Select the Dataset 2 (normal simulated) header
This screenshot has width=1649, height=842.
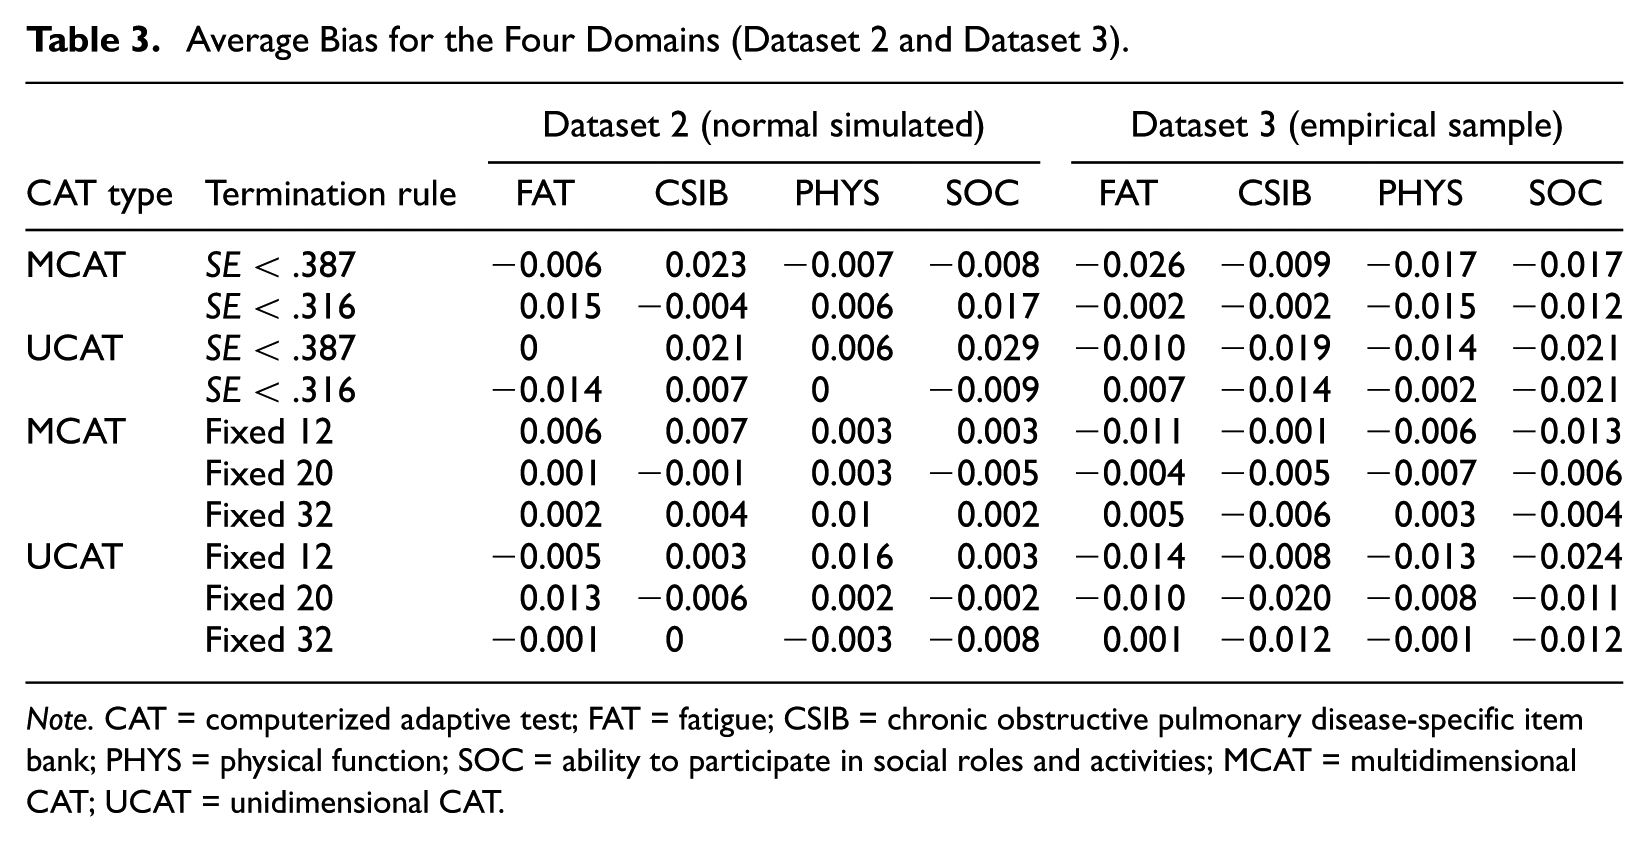point(763,126)
